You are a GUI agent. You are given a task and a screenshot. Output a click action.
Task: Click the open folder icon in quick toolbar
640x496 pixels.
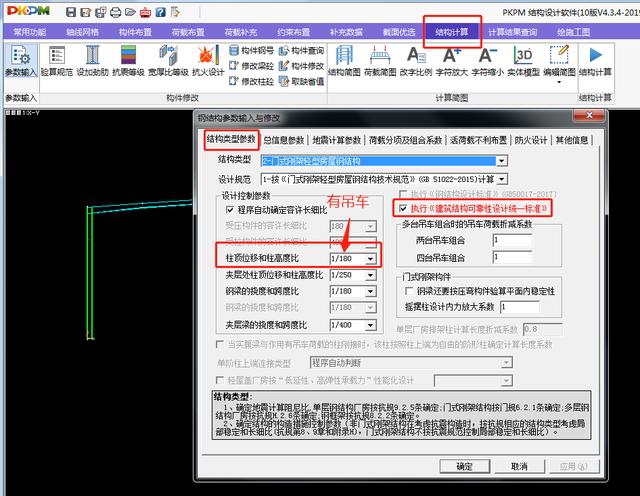[x=130, y=12]
